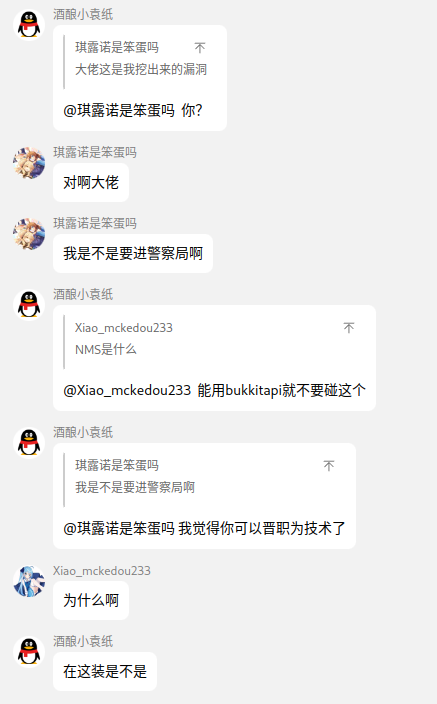
Task: Click penguin avatar beside bukkitapi reply
Action: click(x=29, y=305)
